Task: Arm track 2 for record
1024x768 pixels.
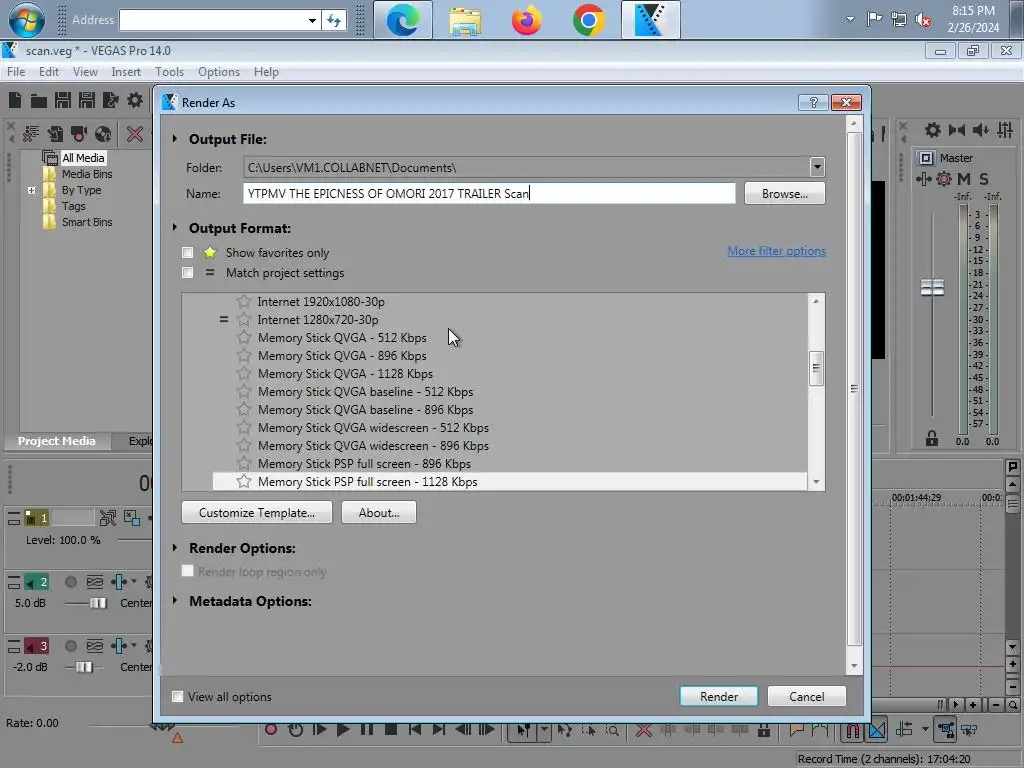Action: 71,581
